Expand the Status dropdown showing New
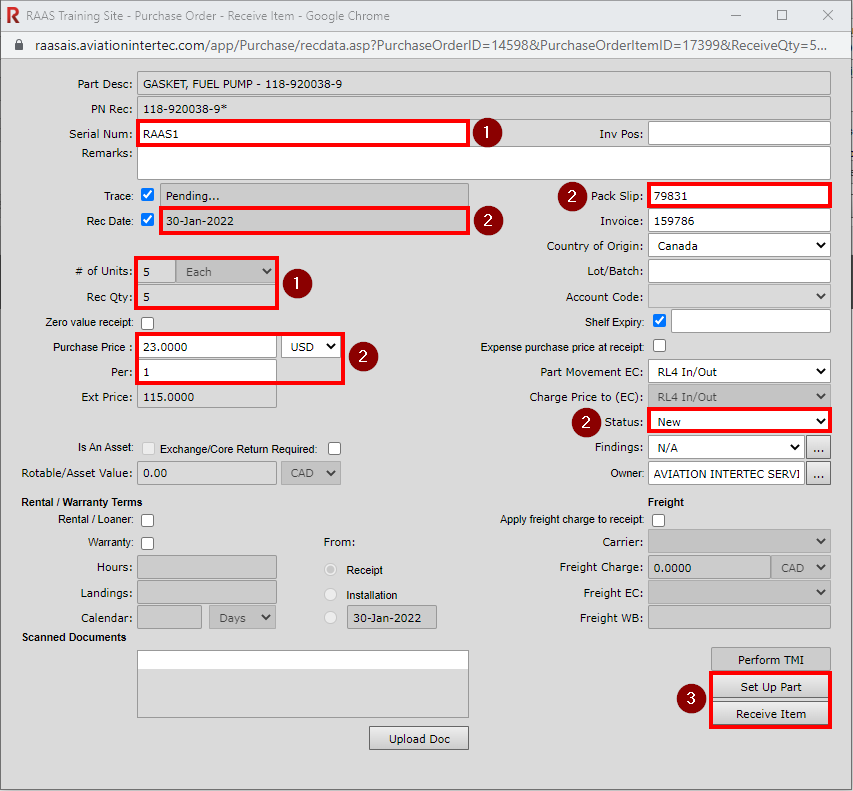853x791 pixels. 739,422
